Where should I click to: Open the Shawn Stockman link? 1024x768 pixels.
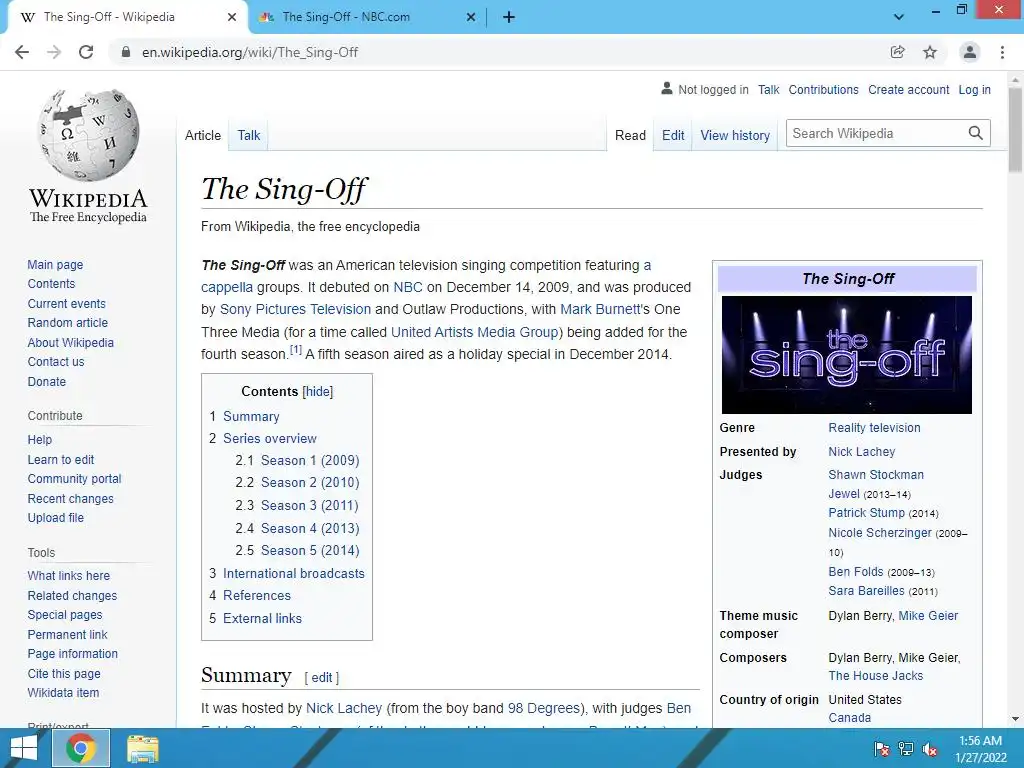tap(876, 475)
